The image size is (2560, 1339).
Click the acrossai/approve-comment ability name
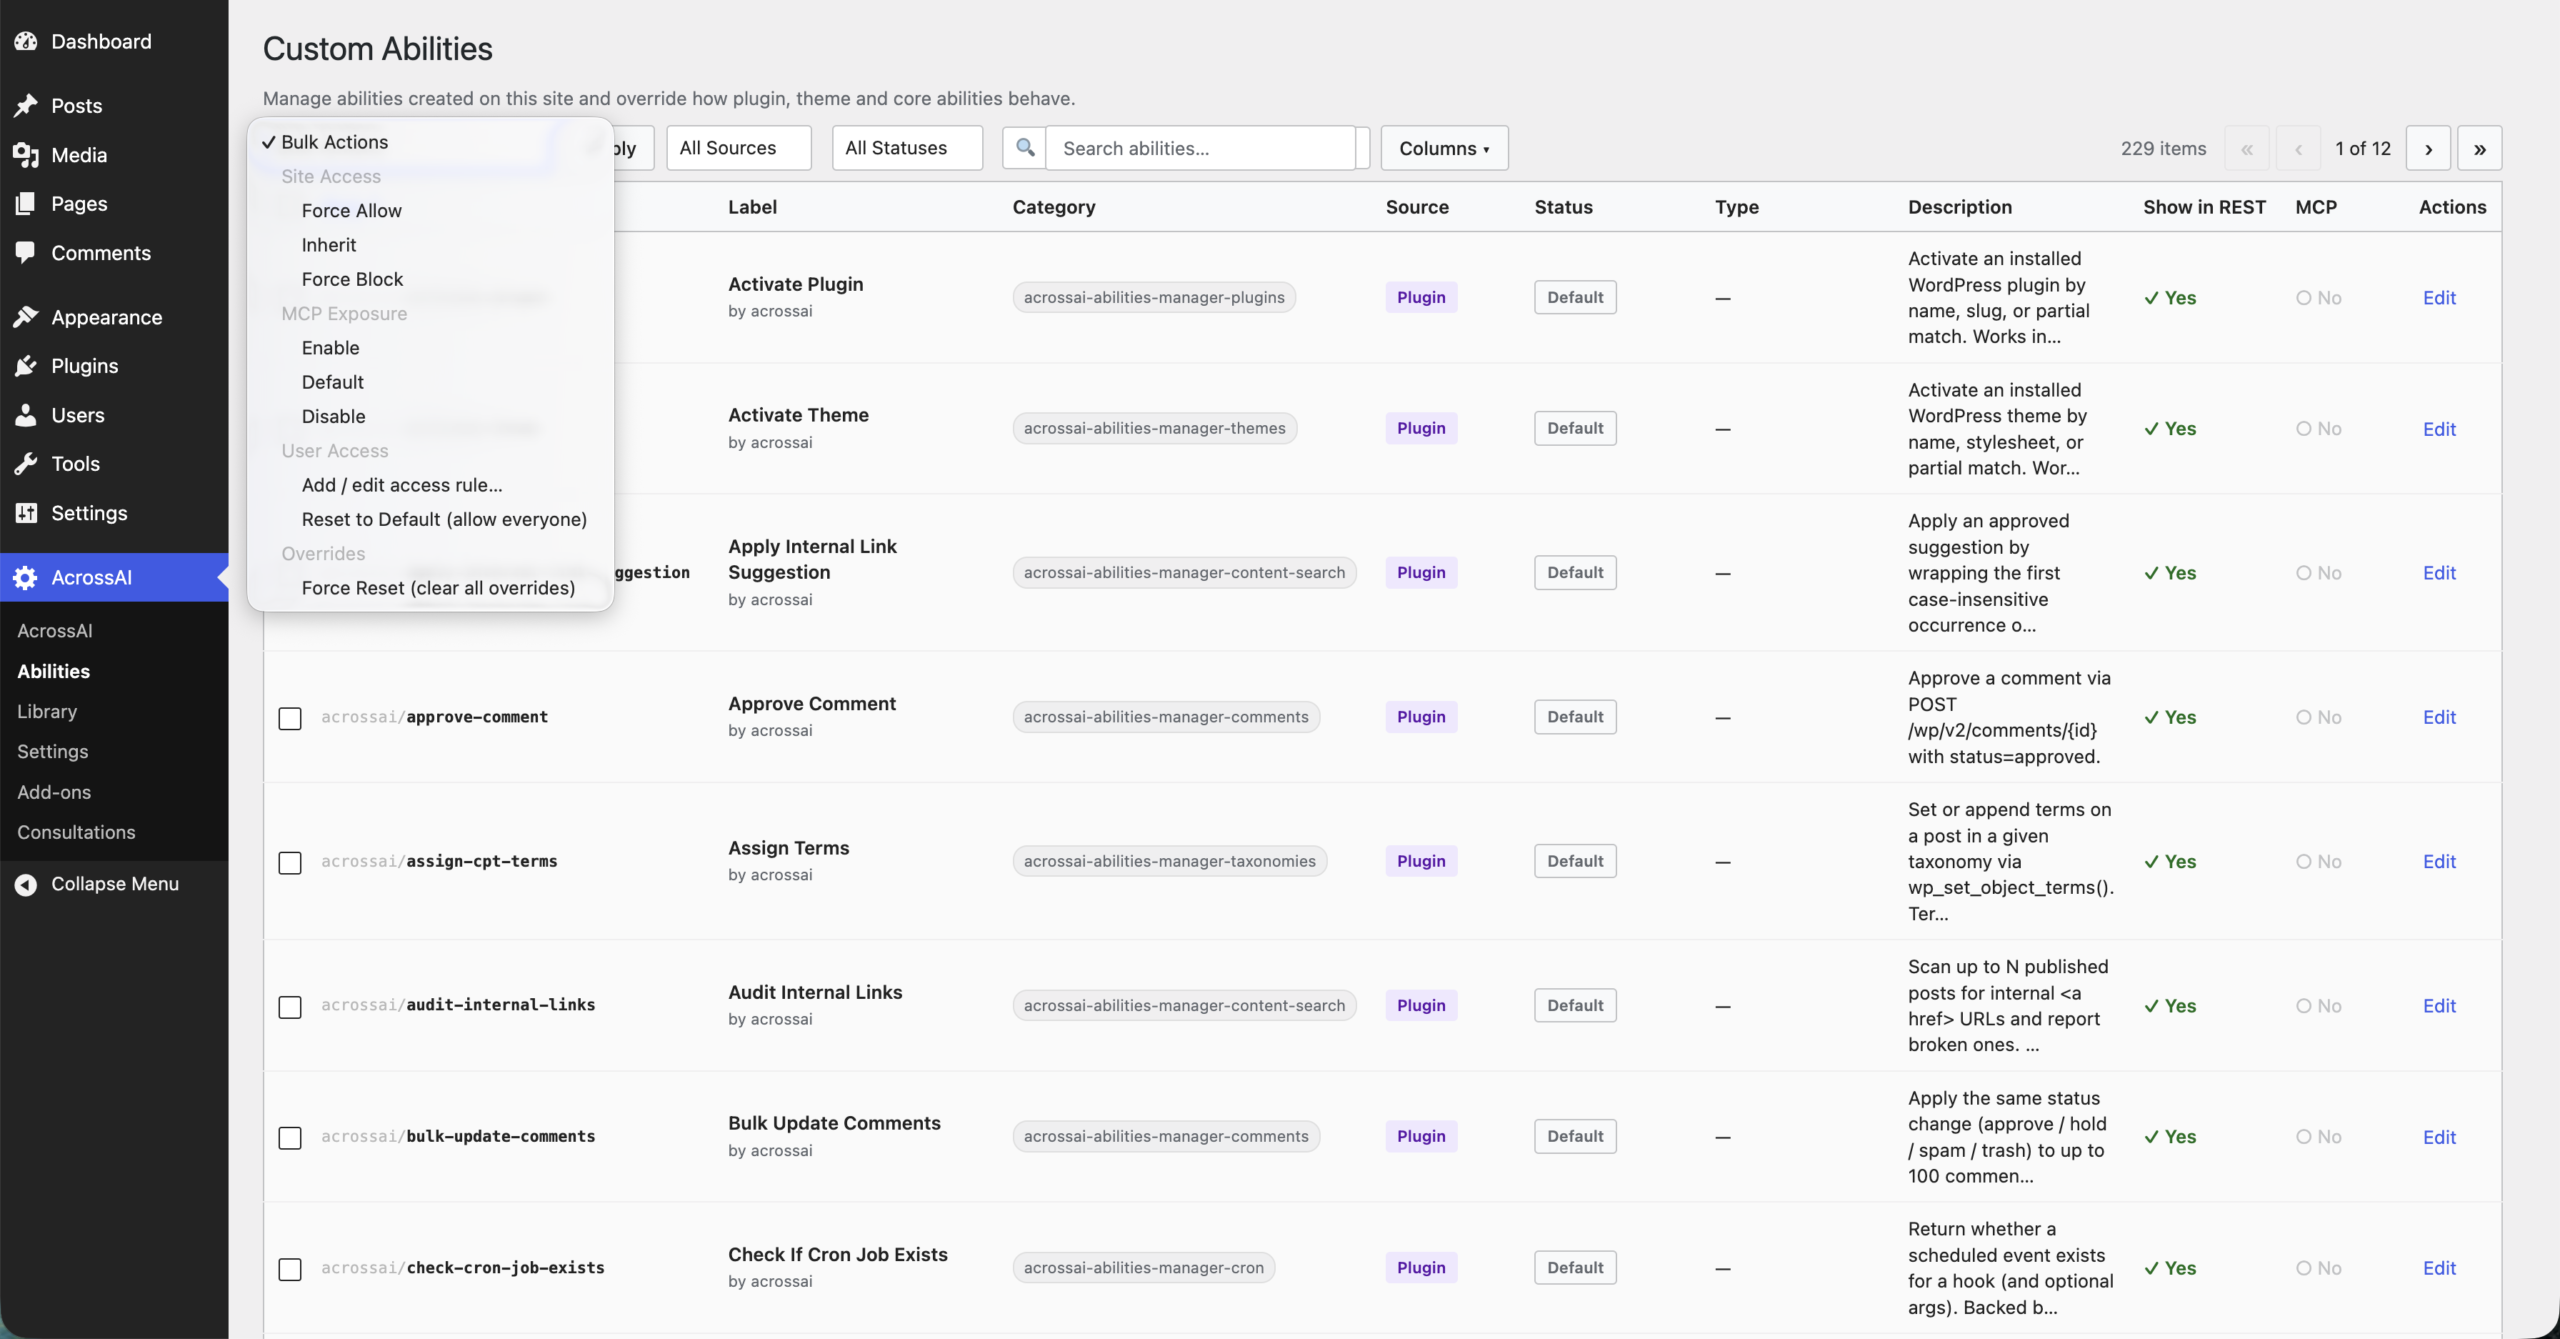[x=434, y=717]
